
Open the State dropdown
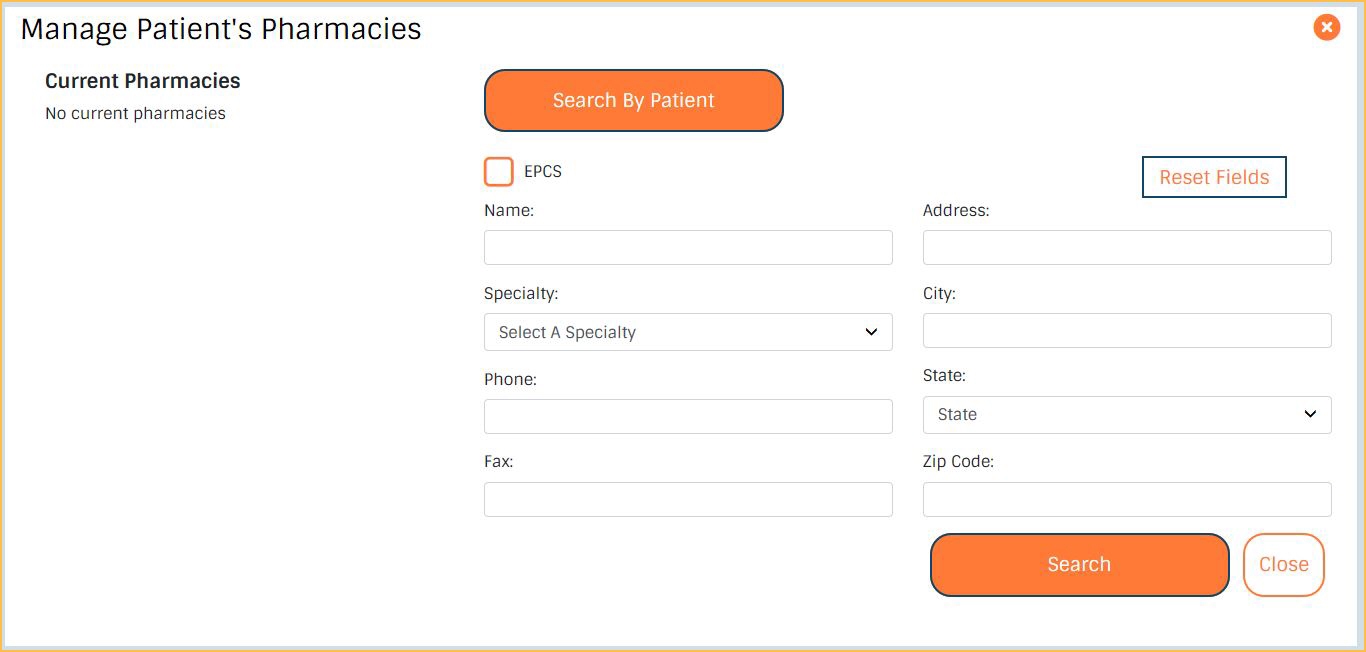coord(1127,414)
